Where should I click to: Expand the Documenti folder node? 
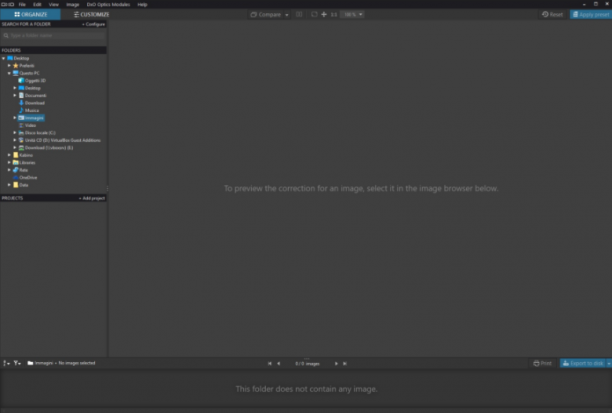tap(15, 95)
